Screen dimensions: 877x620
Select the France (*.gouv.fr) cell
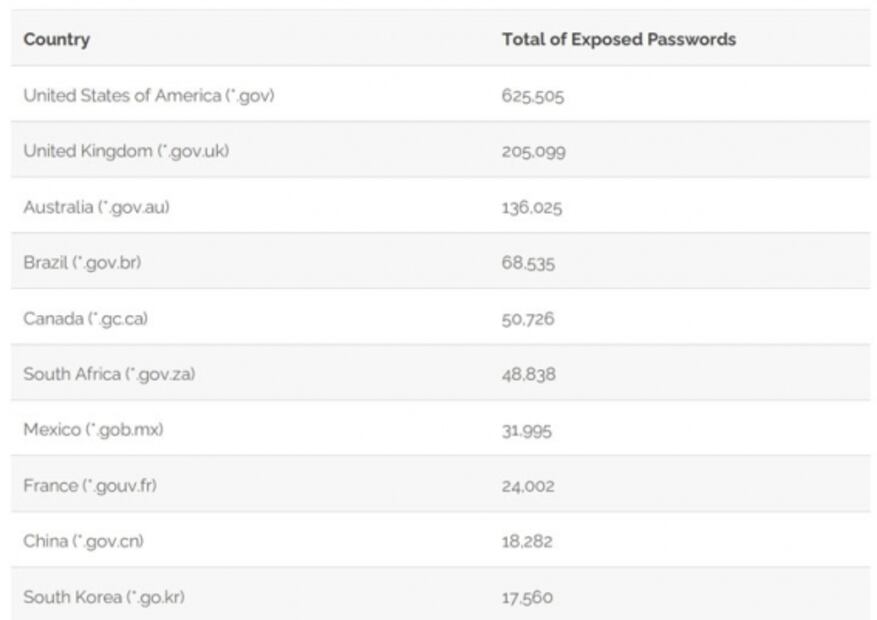pos(90,485)
